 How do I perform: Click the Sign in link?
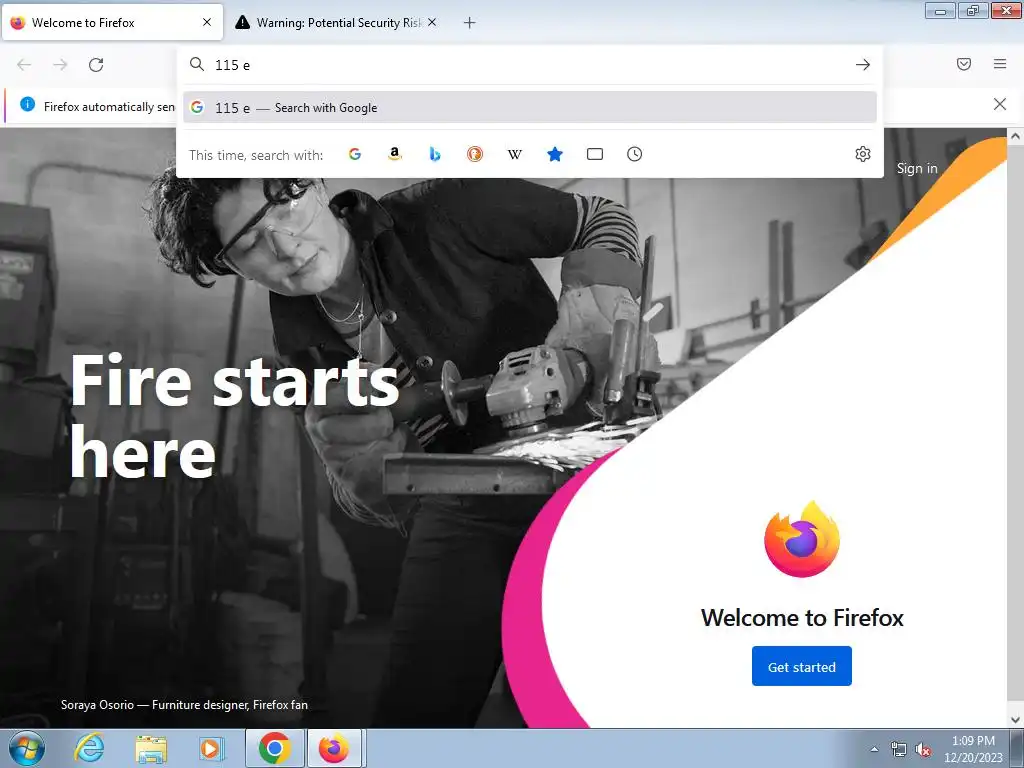point(917,168)
